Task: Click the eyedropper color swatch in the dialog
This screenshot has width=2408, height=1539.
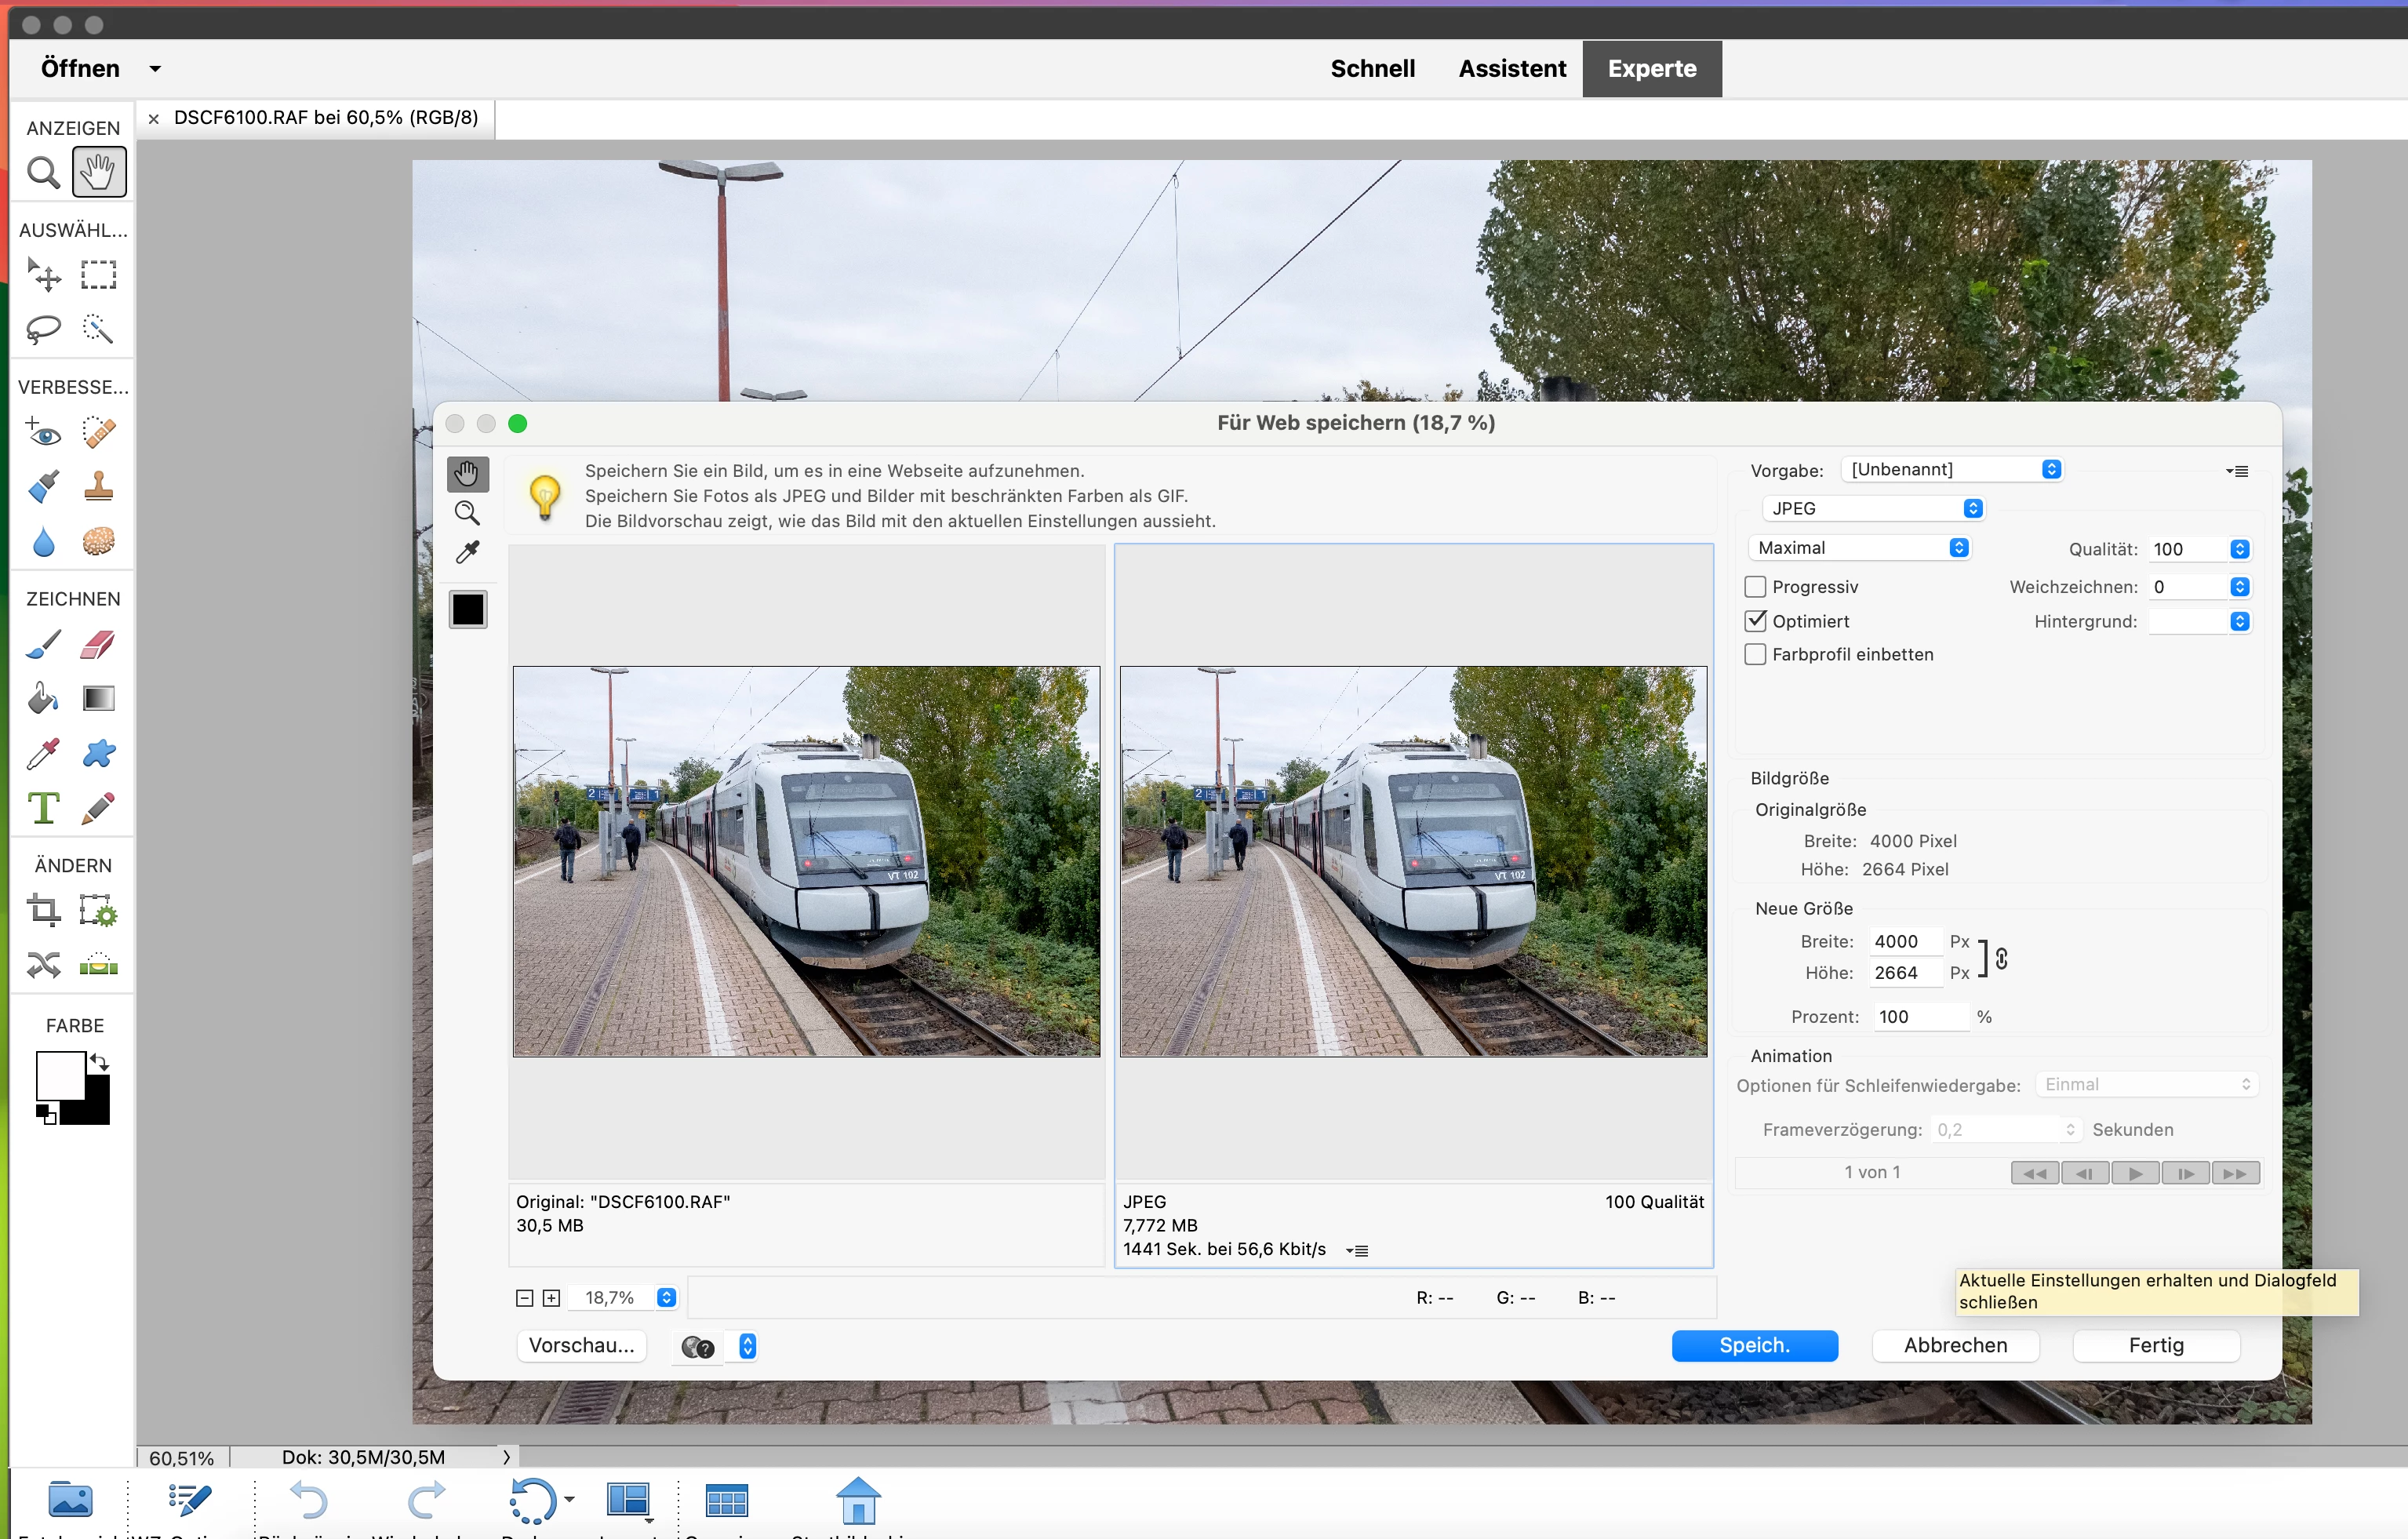Action: coord(467,609)
